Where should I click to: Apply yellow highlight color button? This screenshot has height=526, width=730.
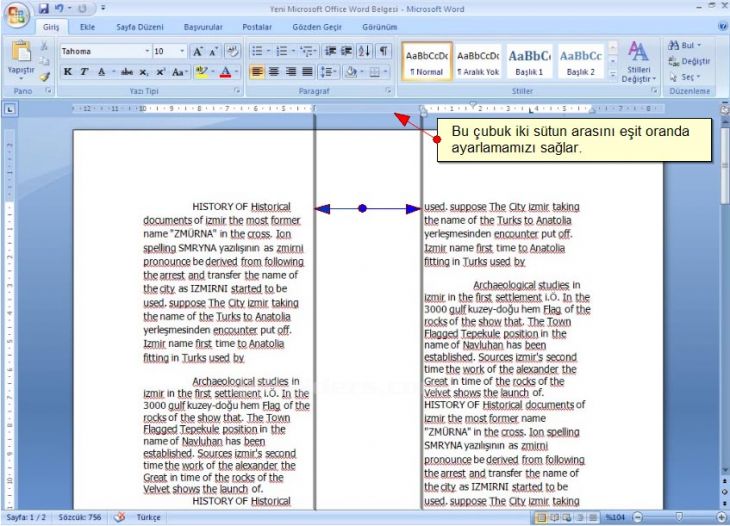point(202,72)
